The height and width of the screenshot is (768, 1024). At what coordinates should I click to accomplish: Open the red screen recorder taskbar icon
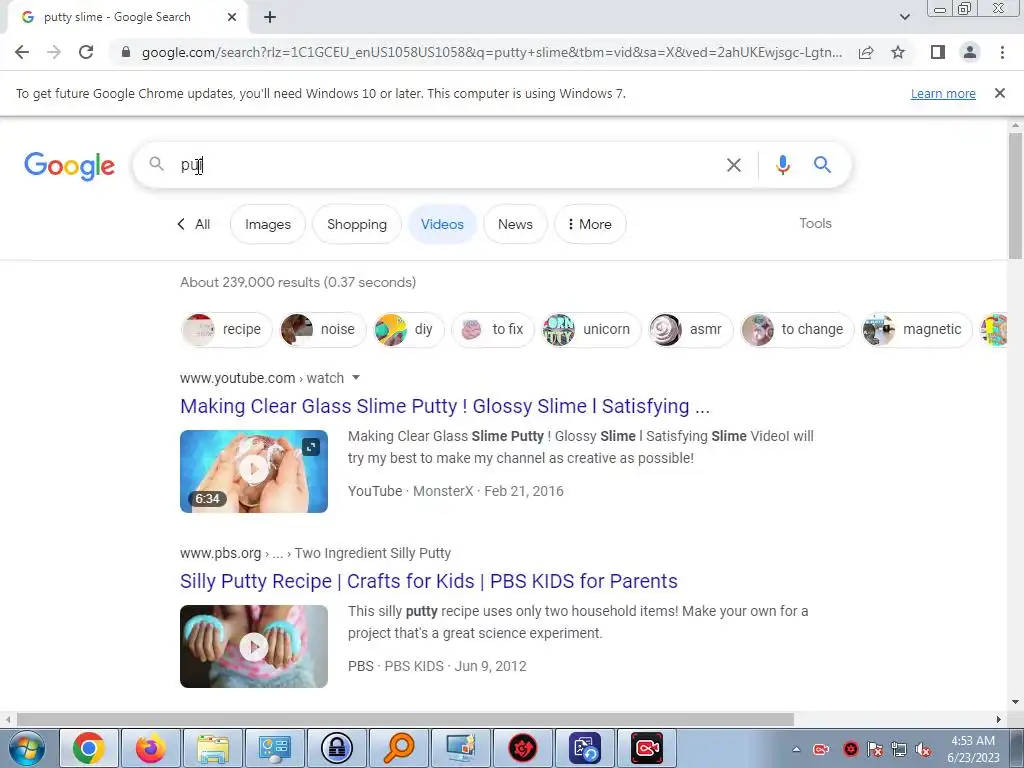pos(647,748)
